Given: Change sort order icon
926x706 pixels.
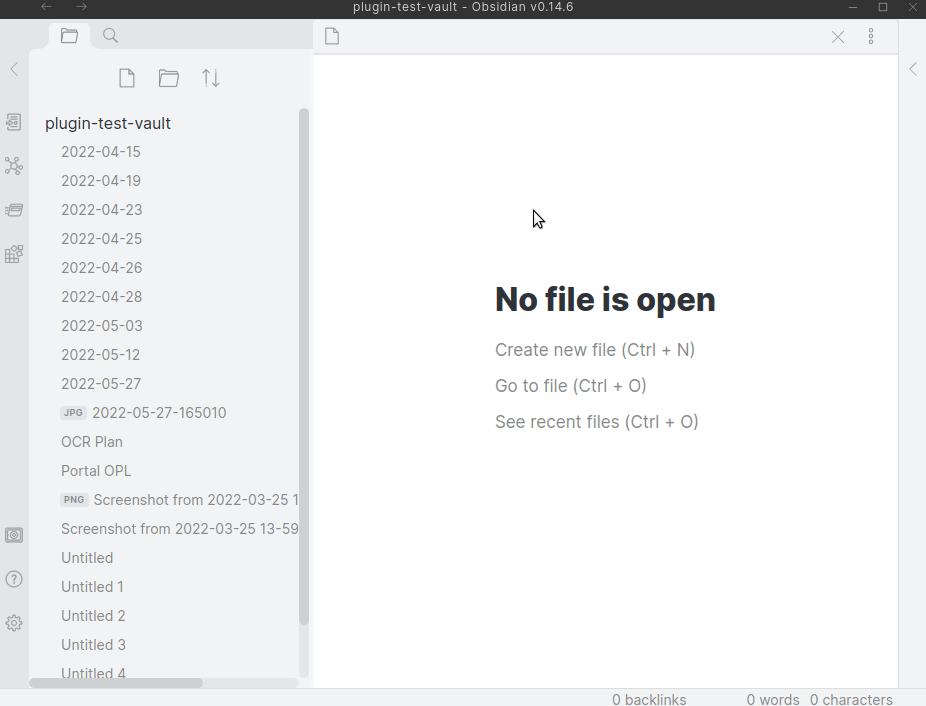Looking at the screenshot, I should click(x=211, y=78).
